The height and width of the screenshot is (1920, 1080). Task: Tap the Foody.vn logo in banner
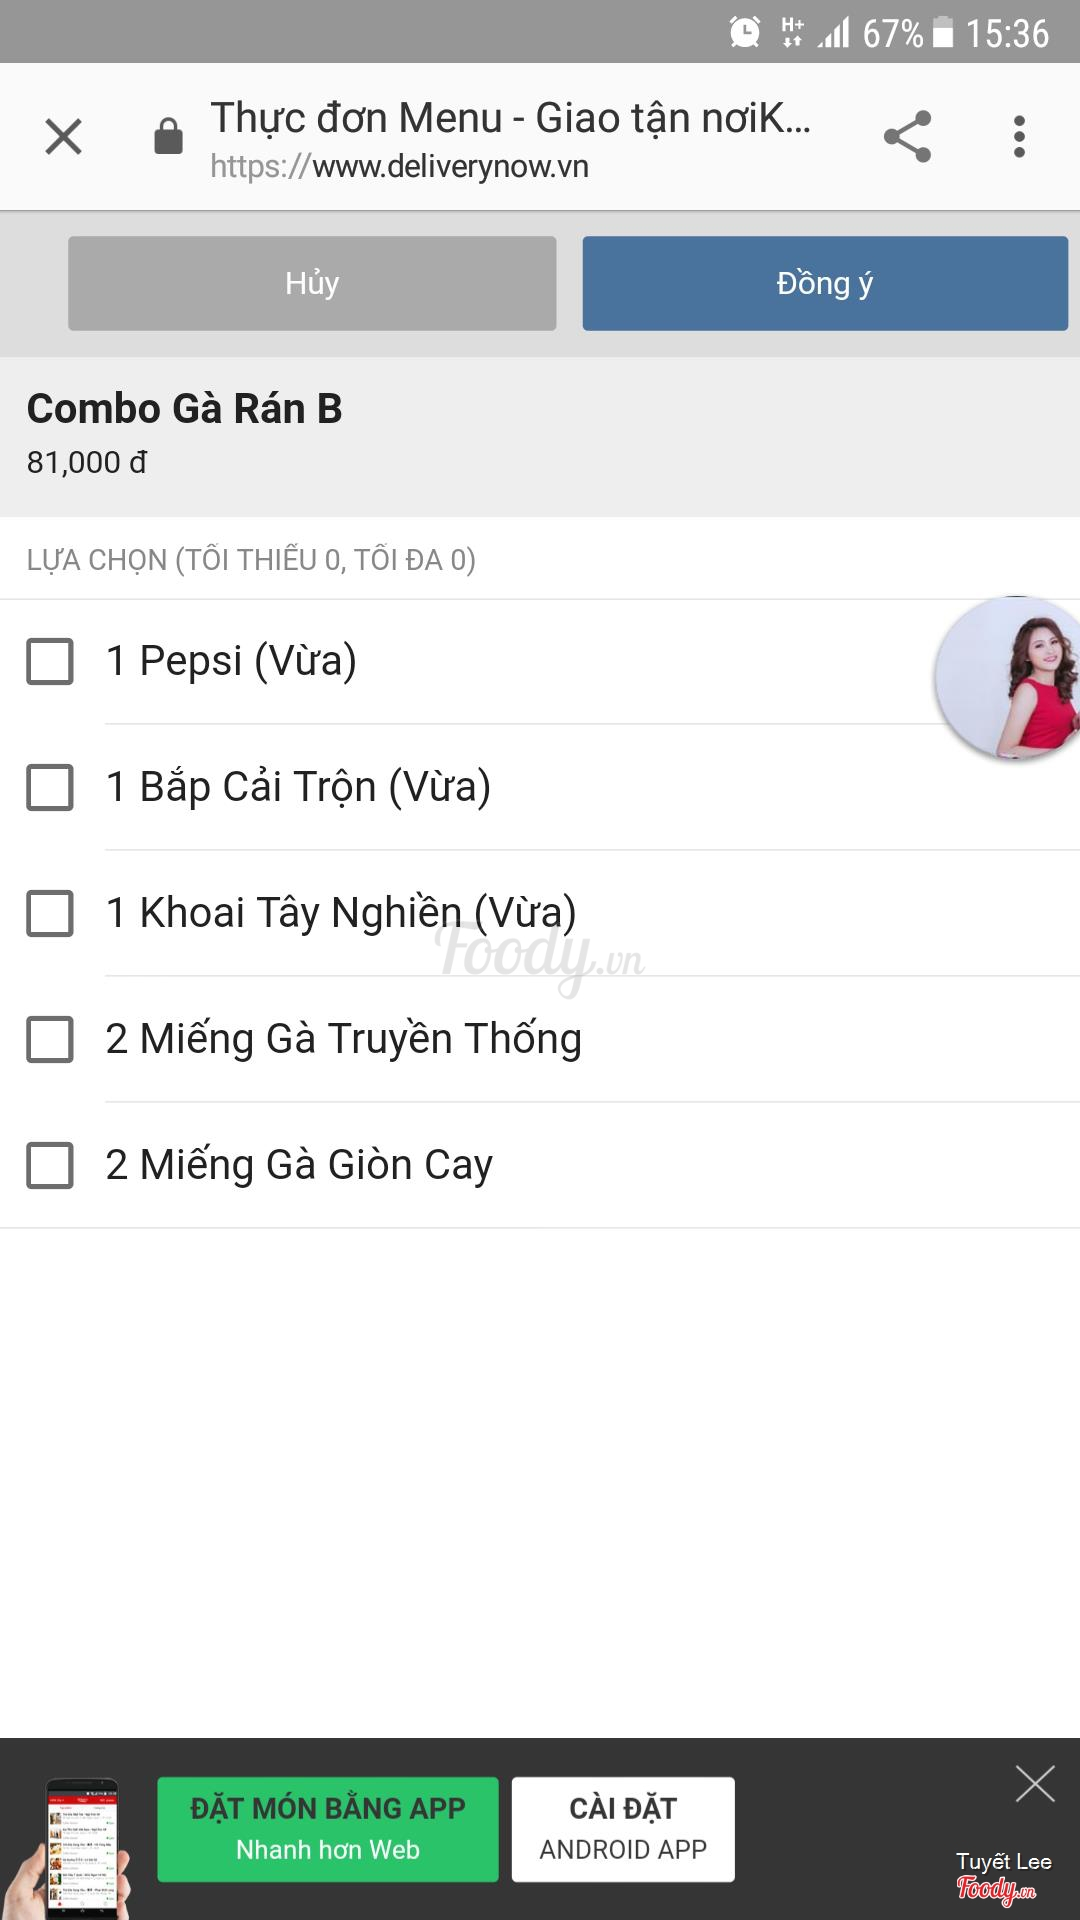point(996,1888)
